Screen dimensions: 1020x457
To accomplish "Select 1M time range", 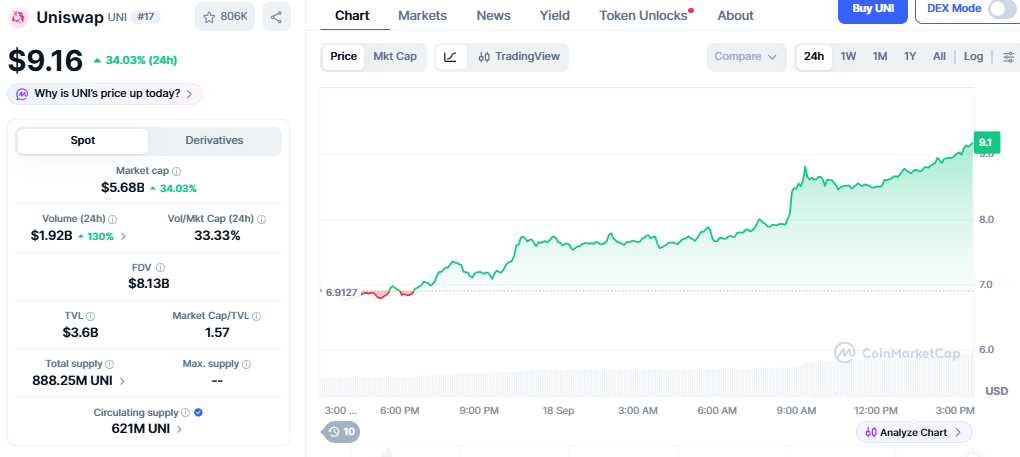I will pos(879,57).
